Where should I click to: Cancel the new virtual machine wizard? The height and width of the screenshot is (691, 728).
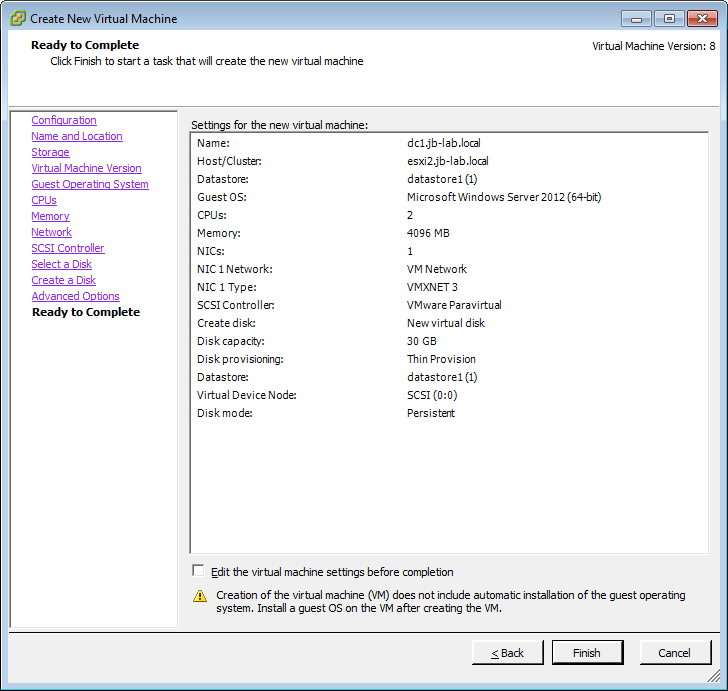[x=675, y=653]
